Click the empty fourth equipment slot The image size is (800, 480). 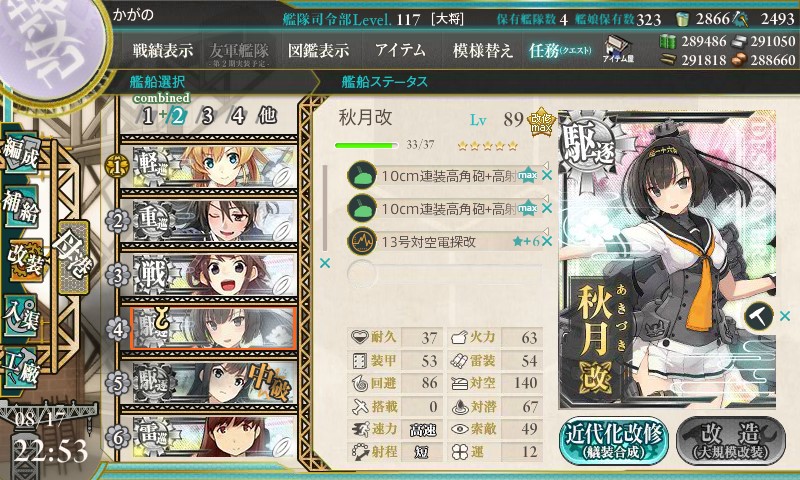444,273
